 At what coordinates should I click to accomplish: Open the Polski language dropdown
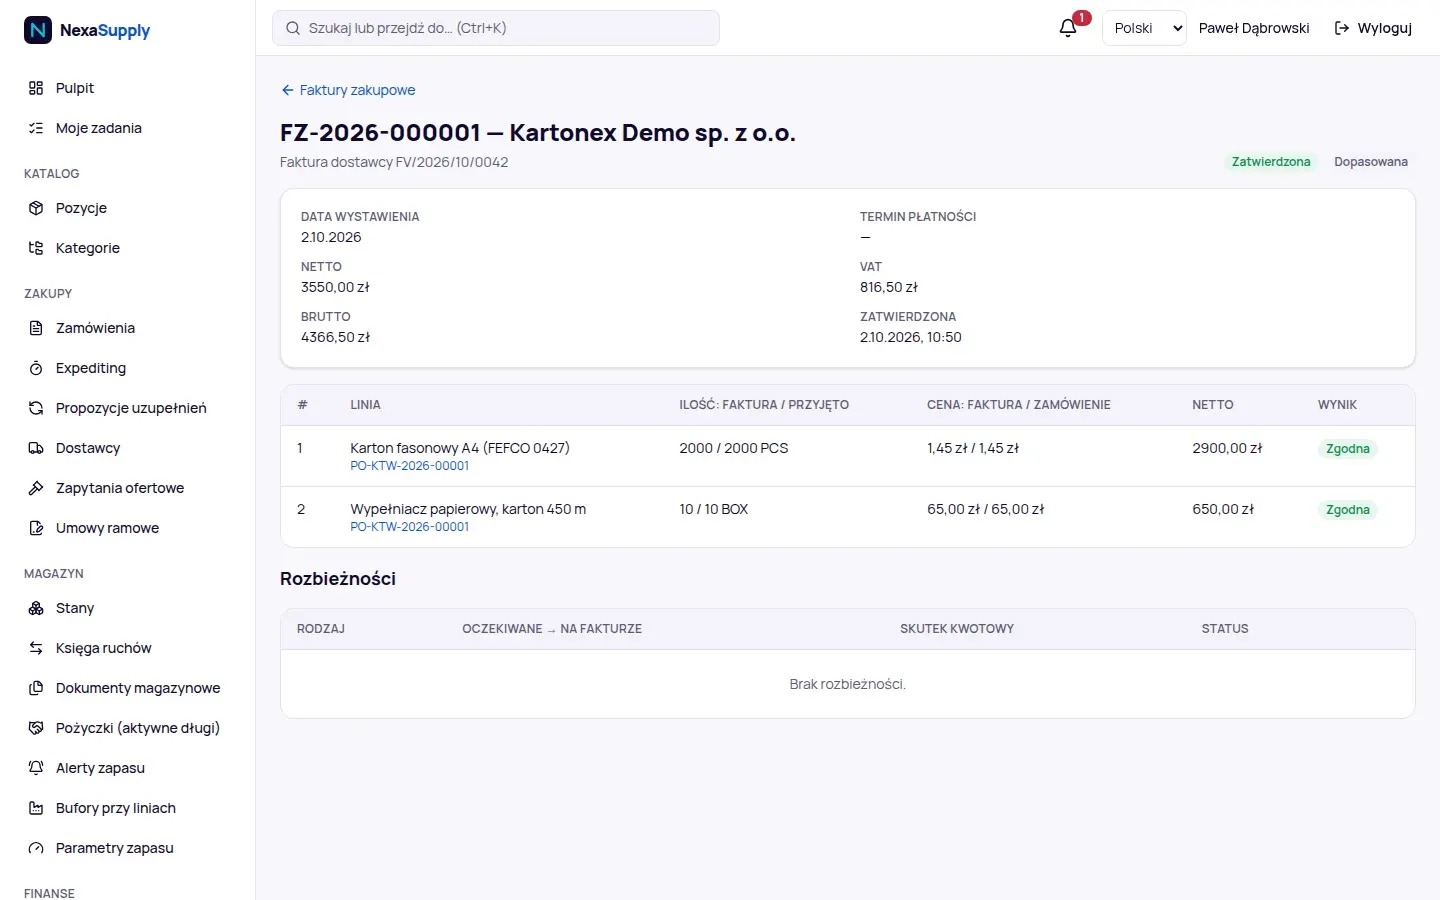(x=1144, y=28)
